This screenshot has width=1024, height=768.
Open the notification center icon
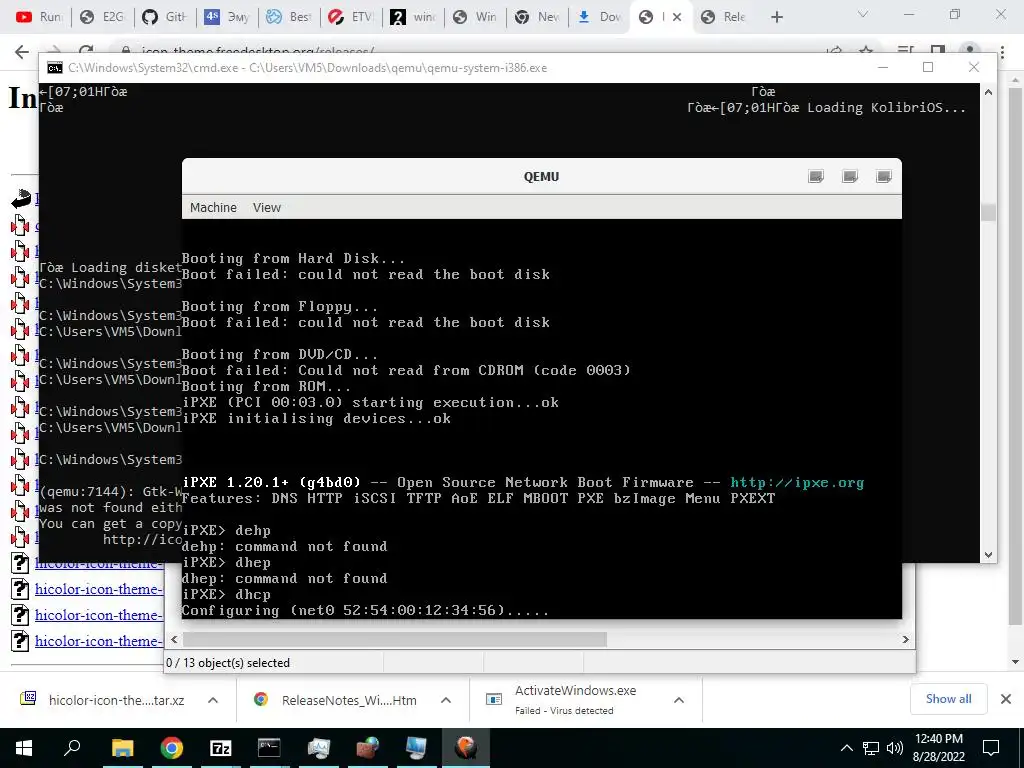tap(991, 748)
